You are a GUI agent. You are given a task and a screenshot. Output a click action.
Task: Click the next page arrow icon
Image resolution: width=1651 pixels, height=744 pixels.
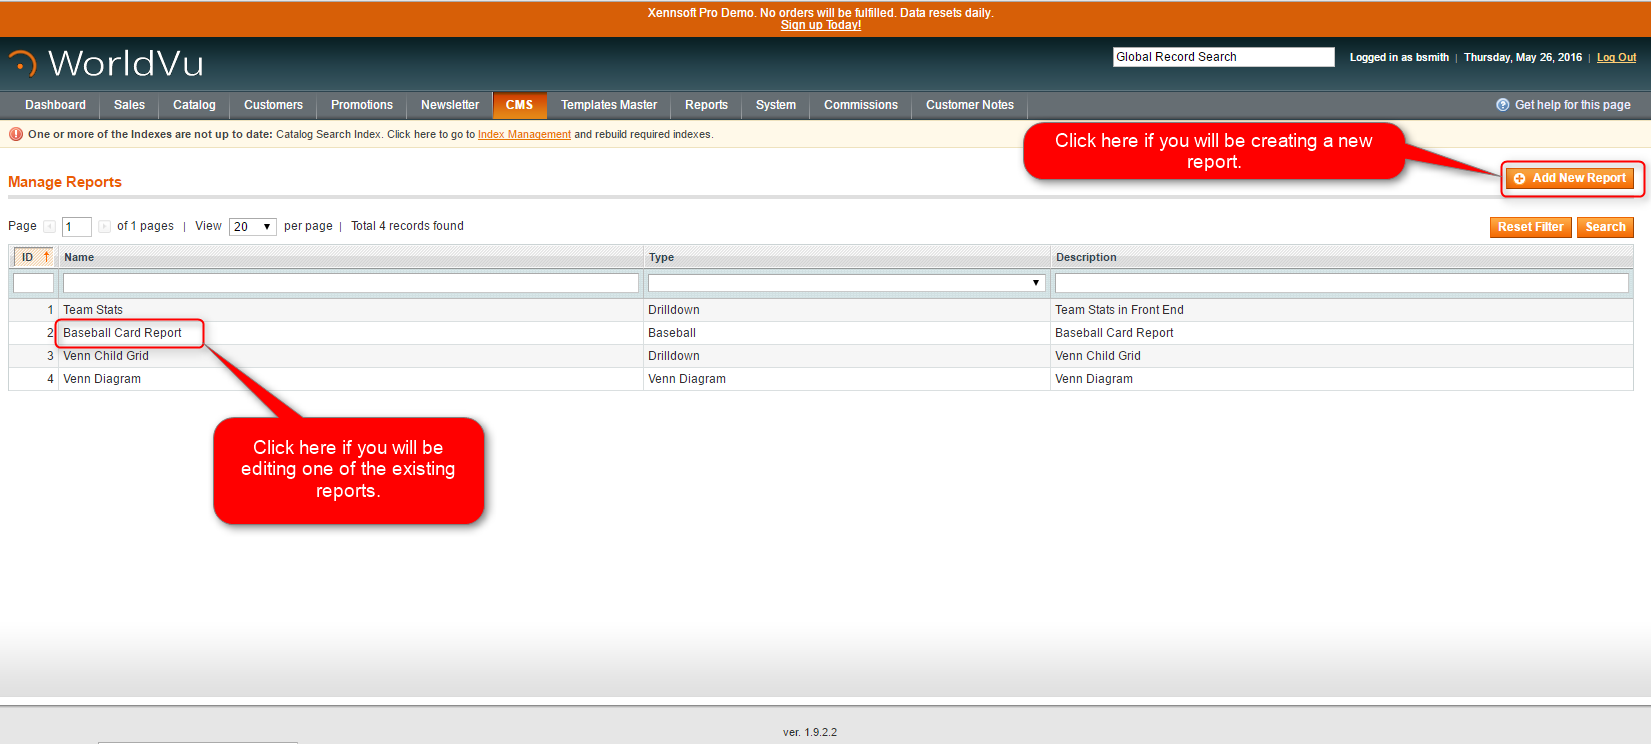click(104, 227)
